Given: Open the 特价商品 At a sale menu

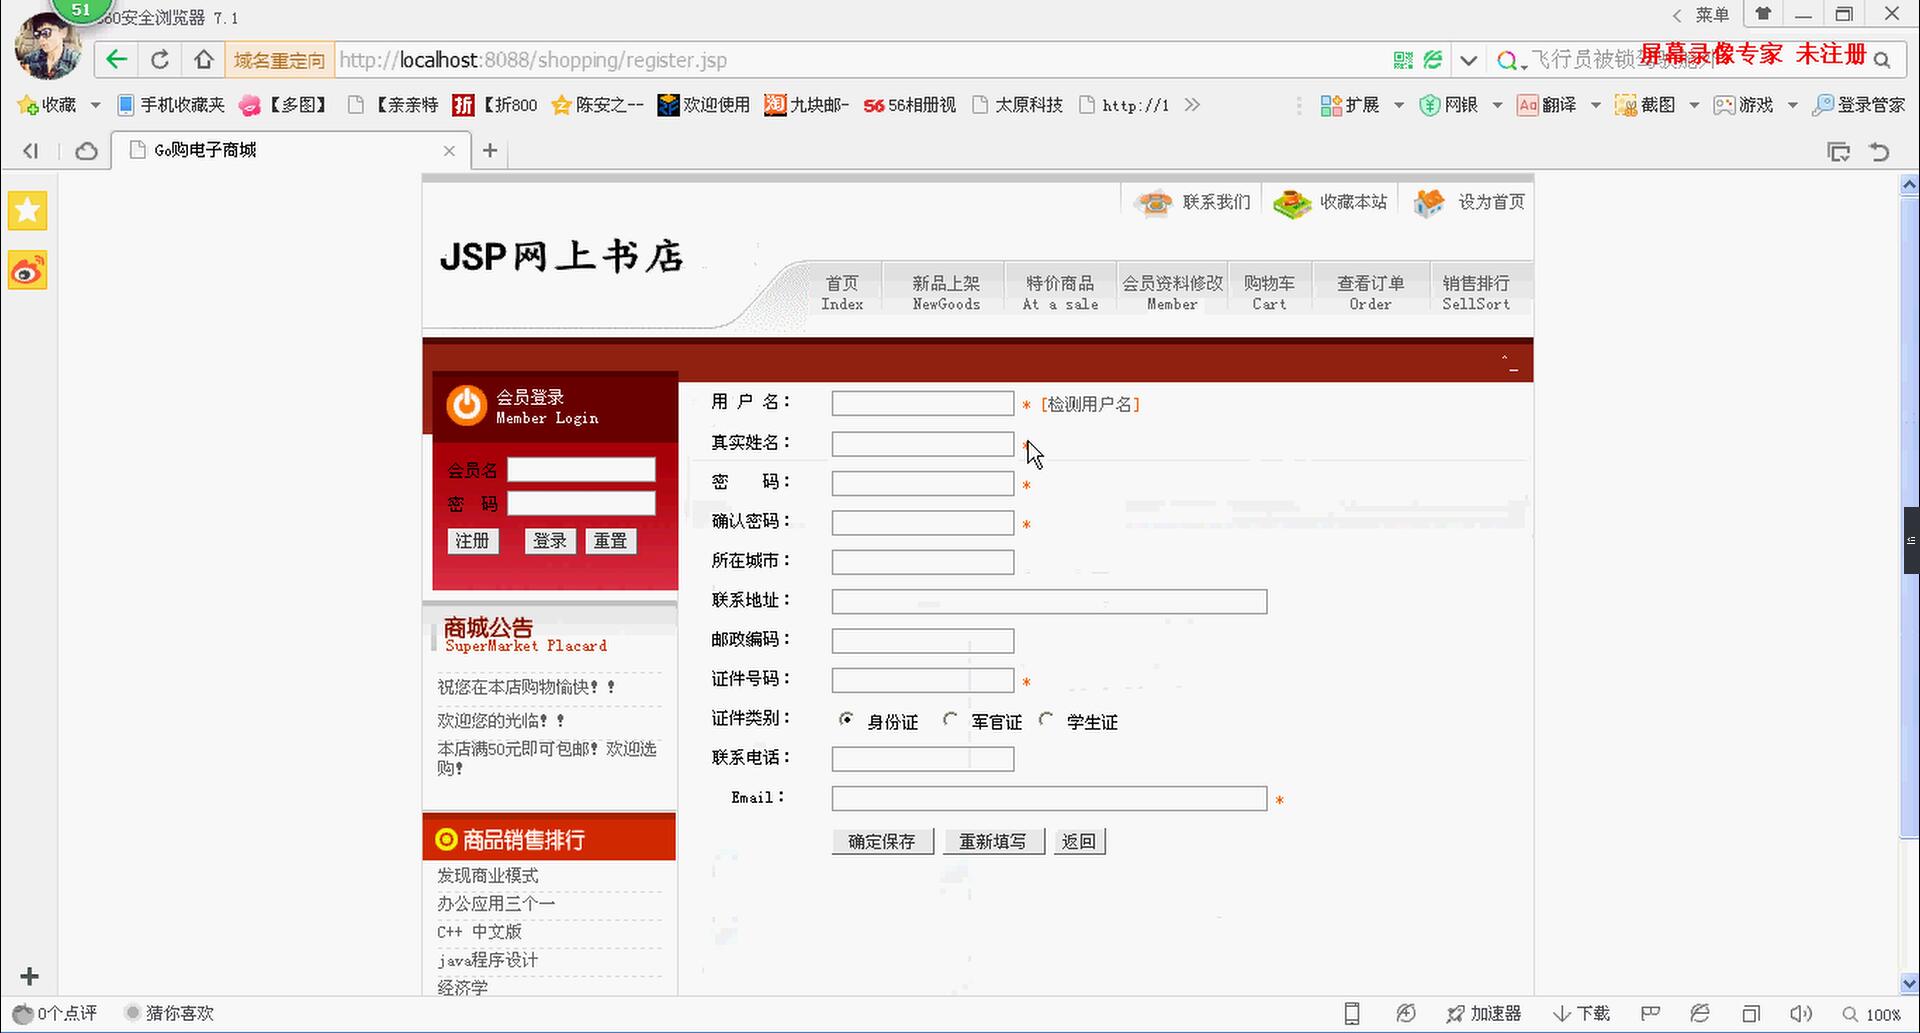Looking at the screenshot, I should coord(1060,292).
